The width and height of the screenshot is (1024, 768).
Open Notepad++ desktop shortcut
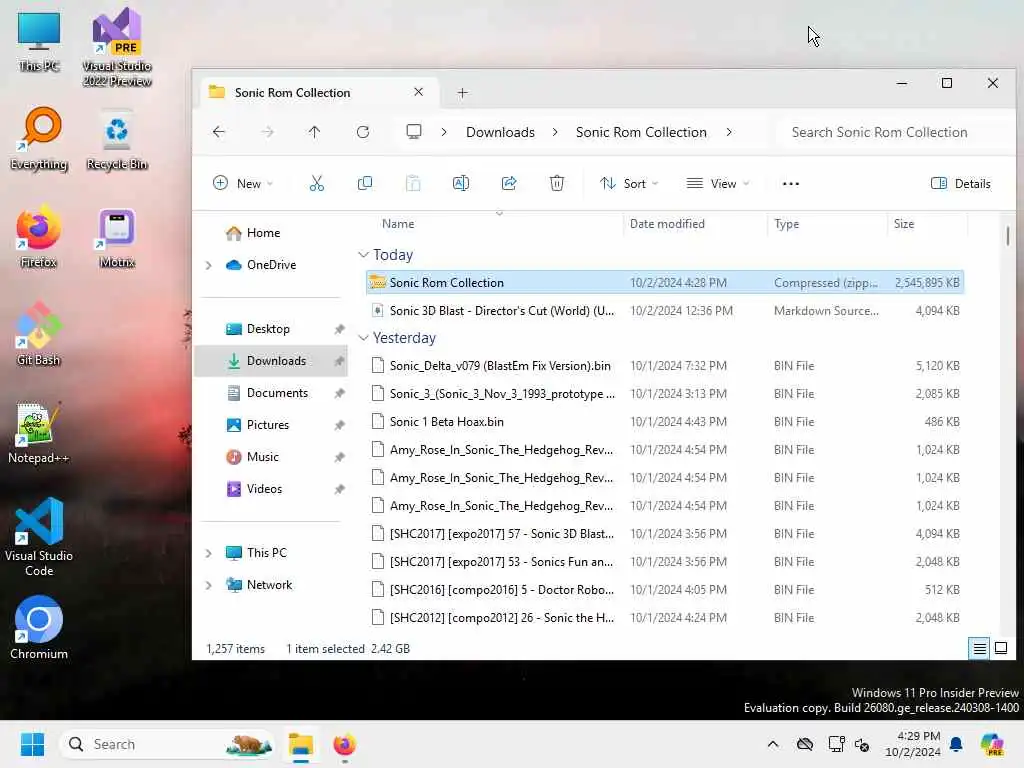tap(39, 432)
